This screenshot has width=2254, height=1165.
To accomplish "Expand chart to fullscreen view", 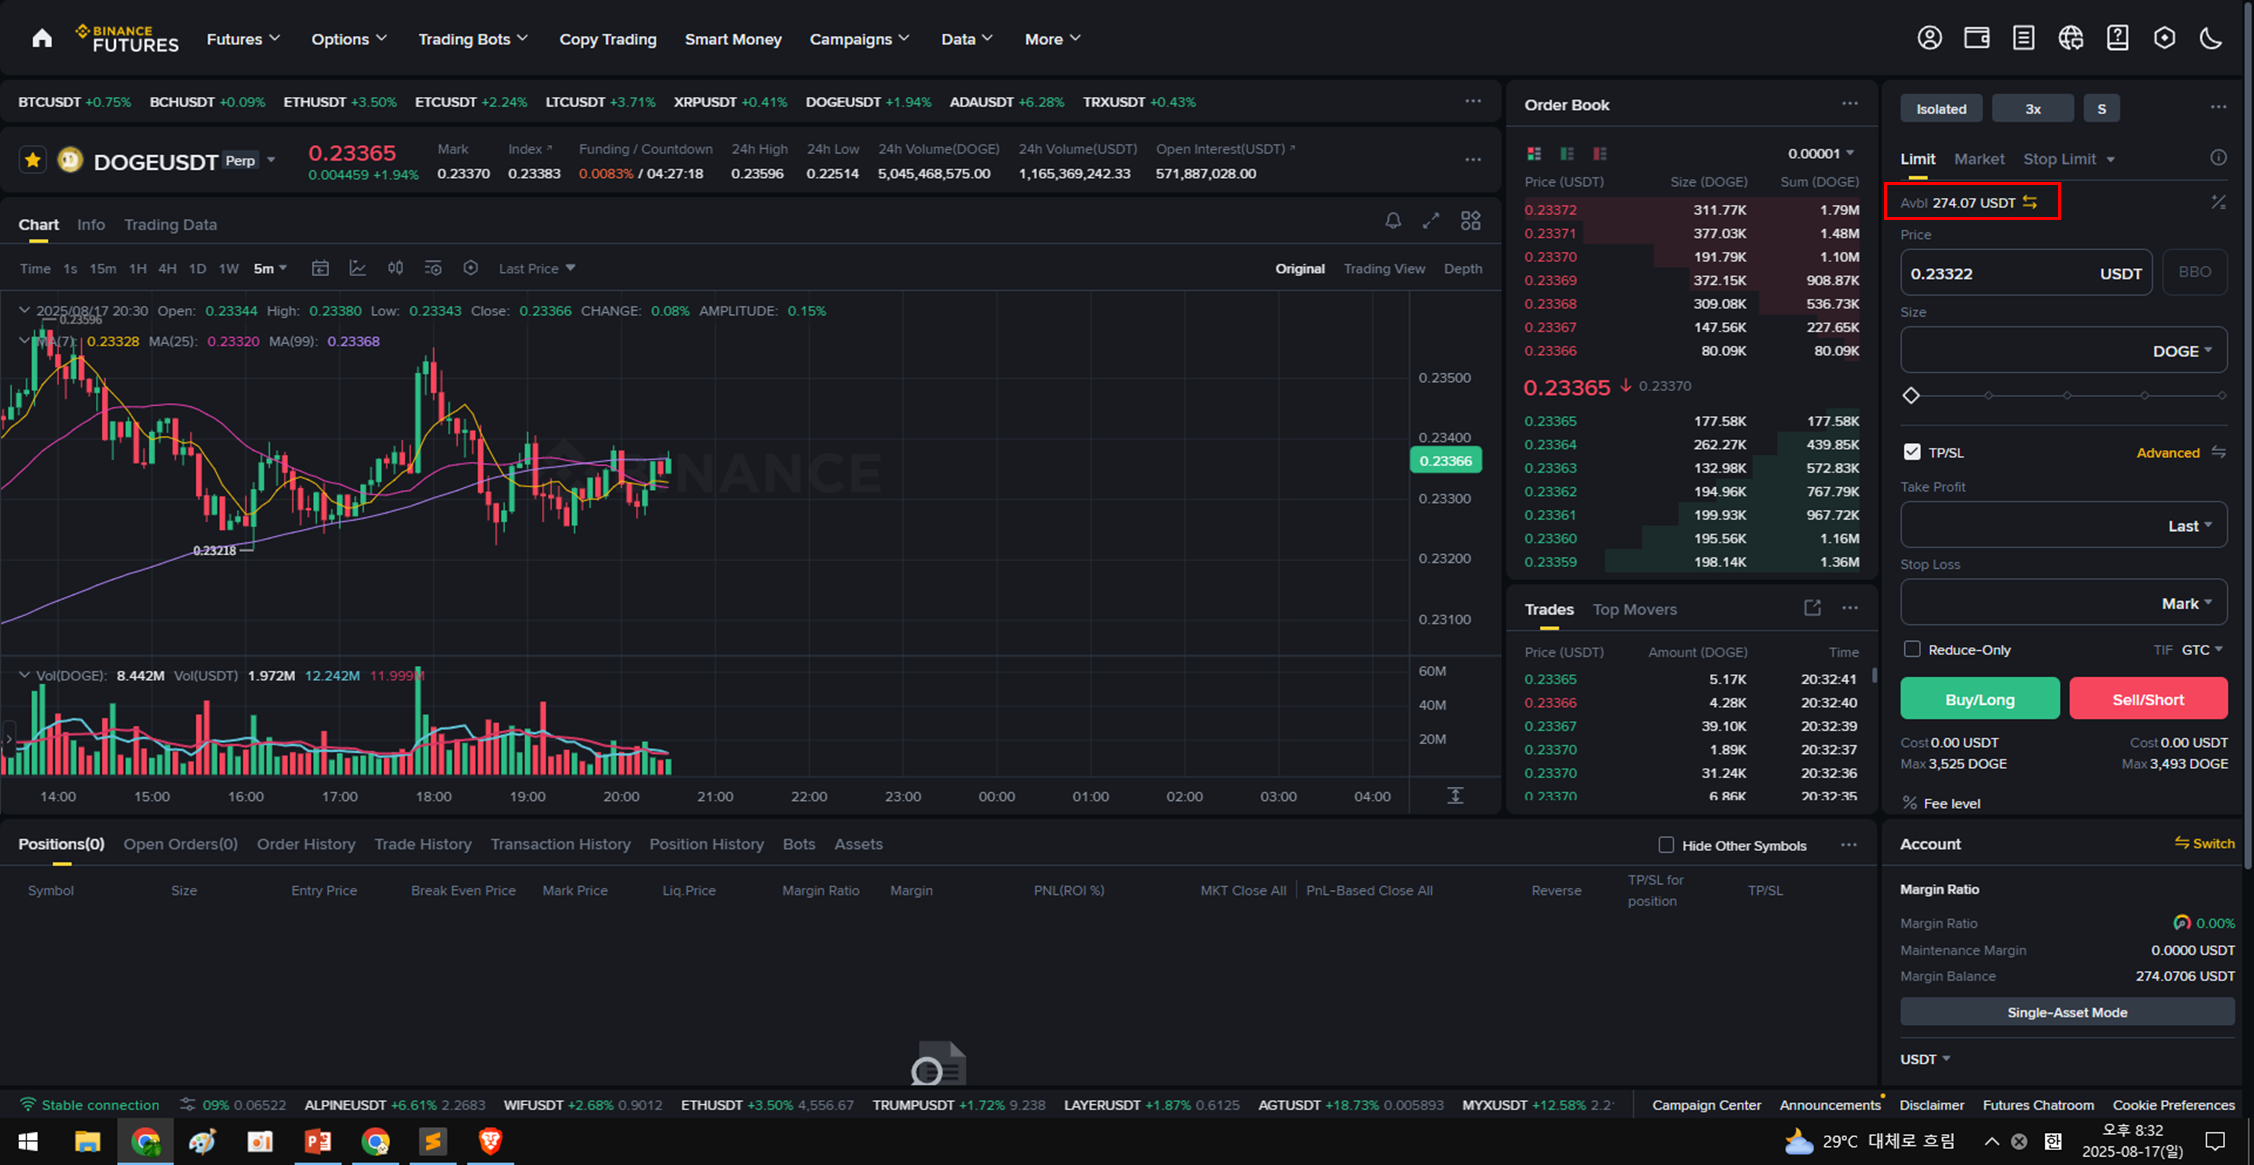I will (1431, 221).
